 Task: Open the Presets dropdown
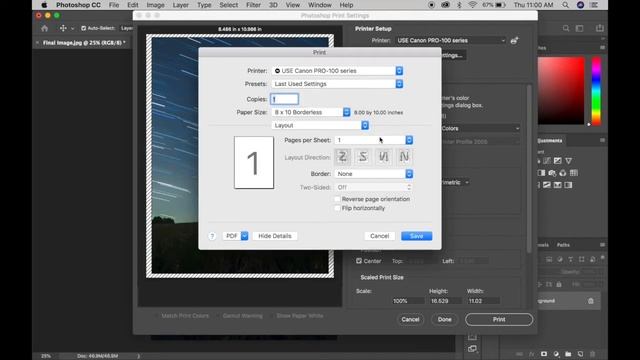[337, 84]
